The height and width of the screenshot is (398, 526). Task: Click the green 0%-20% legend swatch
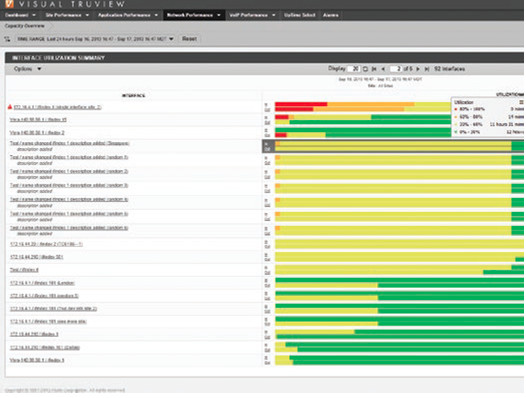[456, 132]
